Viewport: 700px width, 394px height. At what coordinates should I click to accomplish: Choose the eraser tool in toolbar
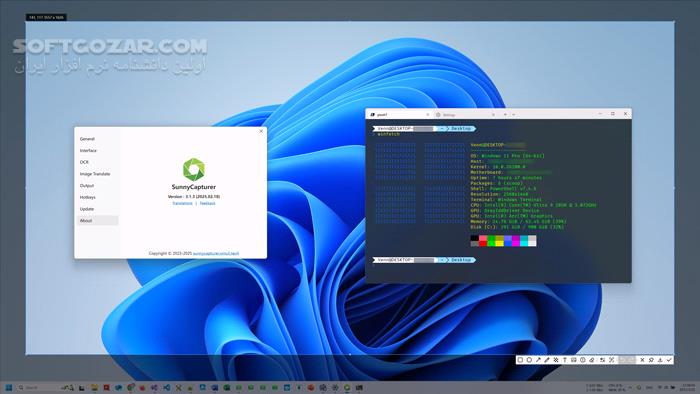click(x=592, y=360)
